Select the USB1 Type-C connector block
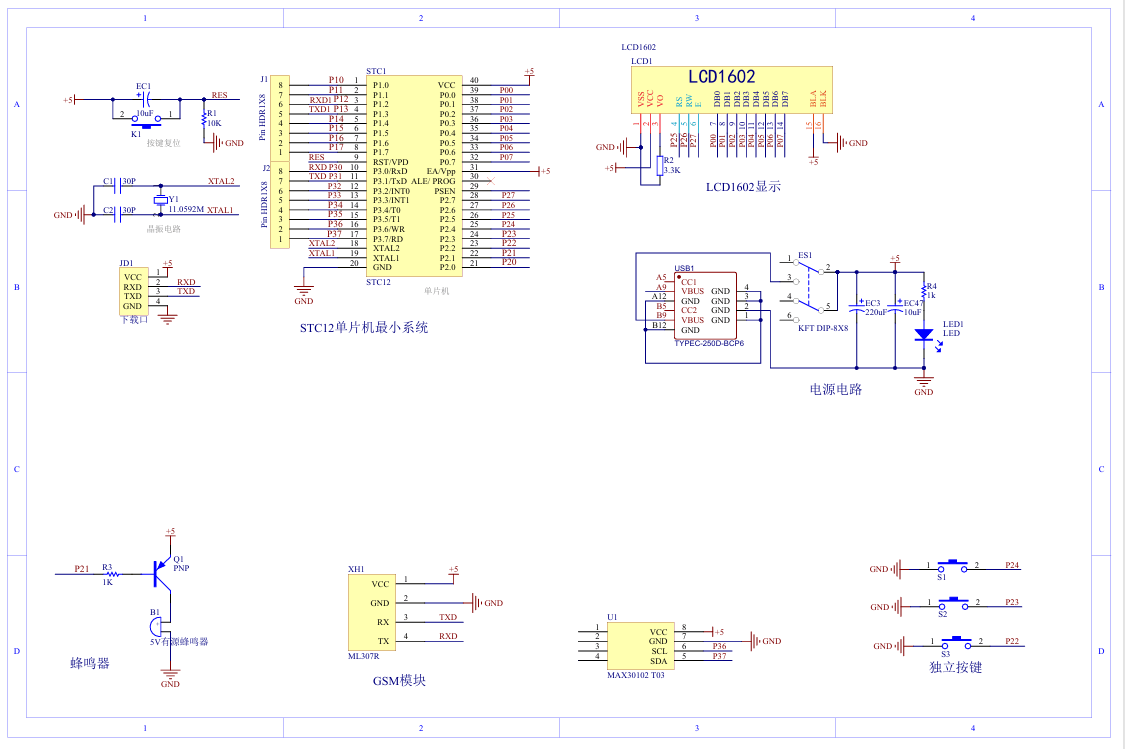 pyautogui.click(x=691, y=307)
